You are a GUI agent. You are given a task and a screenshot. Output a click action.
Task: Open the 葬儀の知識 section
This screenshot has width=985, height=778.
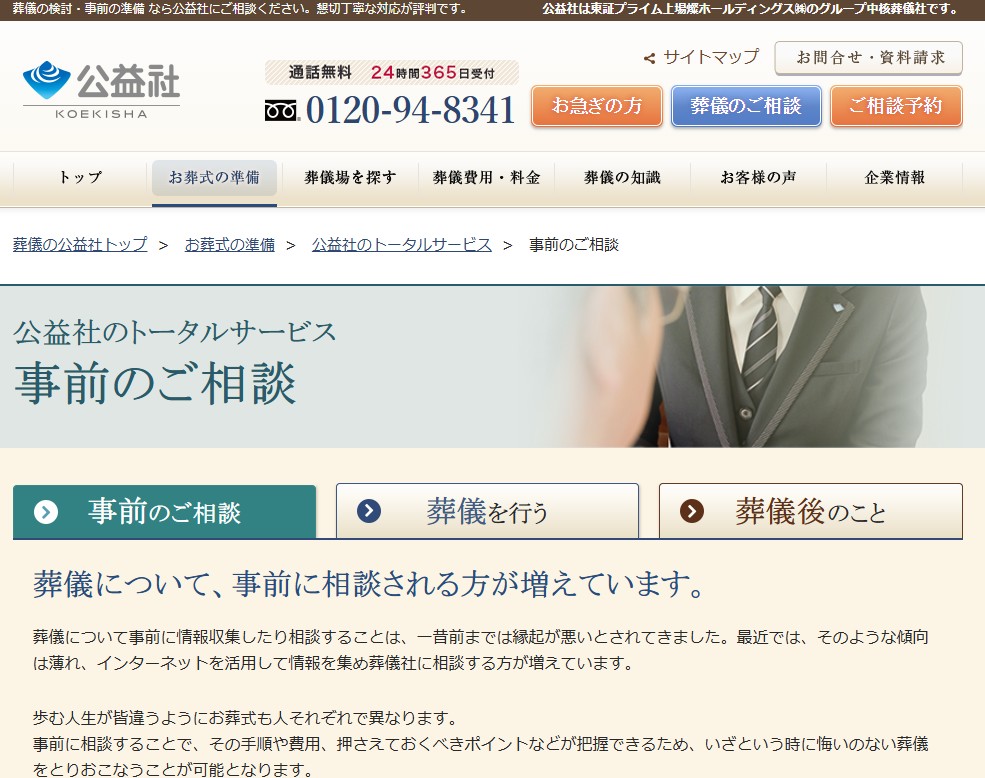click(622, 177)
